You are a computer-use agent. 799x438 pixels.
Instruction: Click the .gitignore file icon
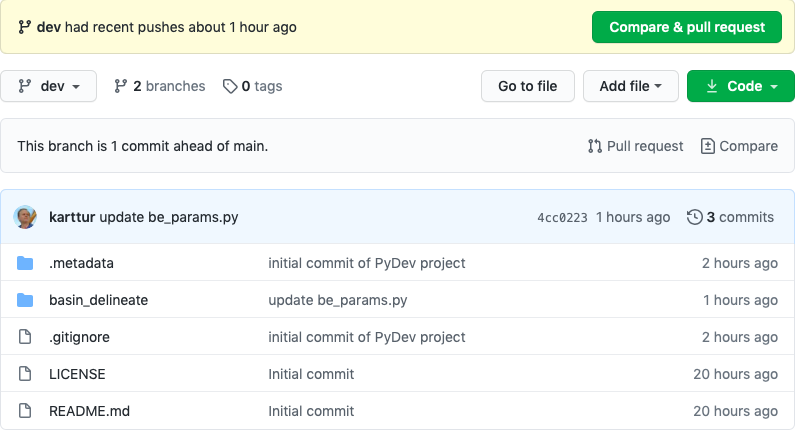[x=26, y=337]
